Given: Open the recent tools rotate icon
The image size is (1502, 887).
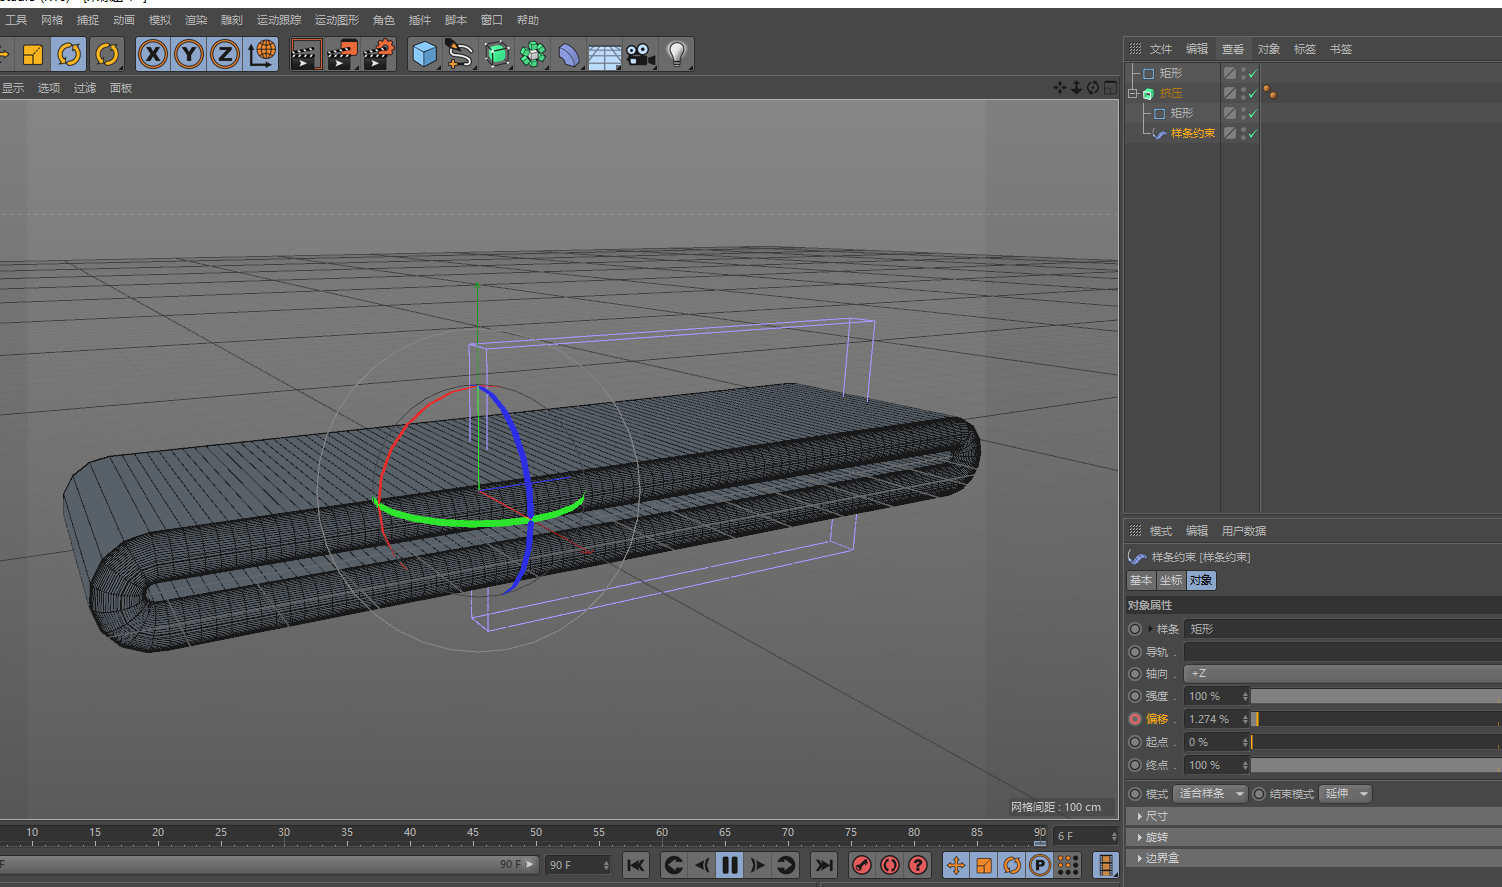Looking at the screenshot, I should (107, 54).
